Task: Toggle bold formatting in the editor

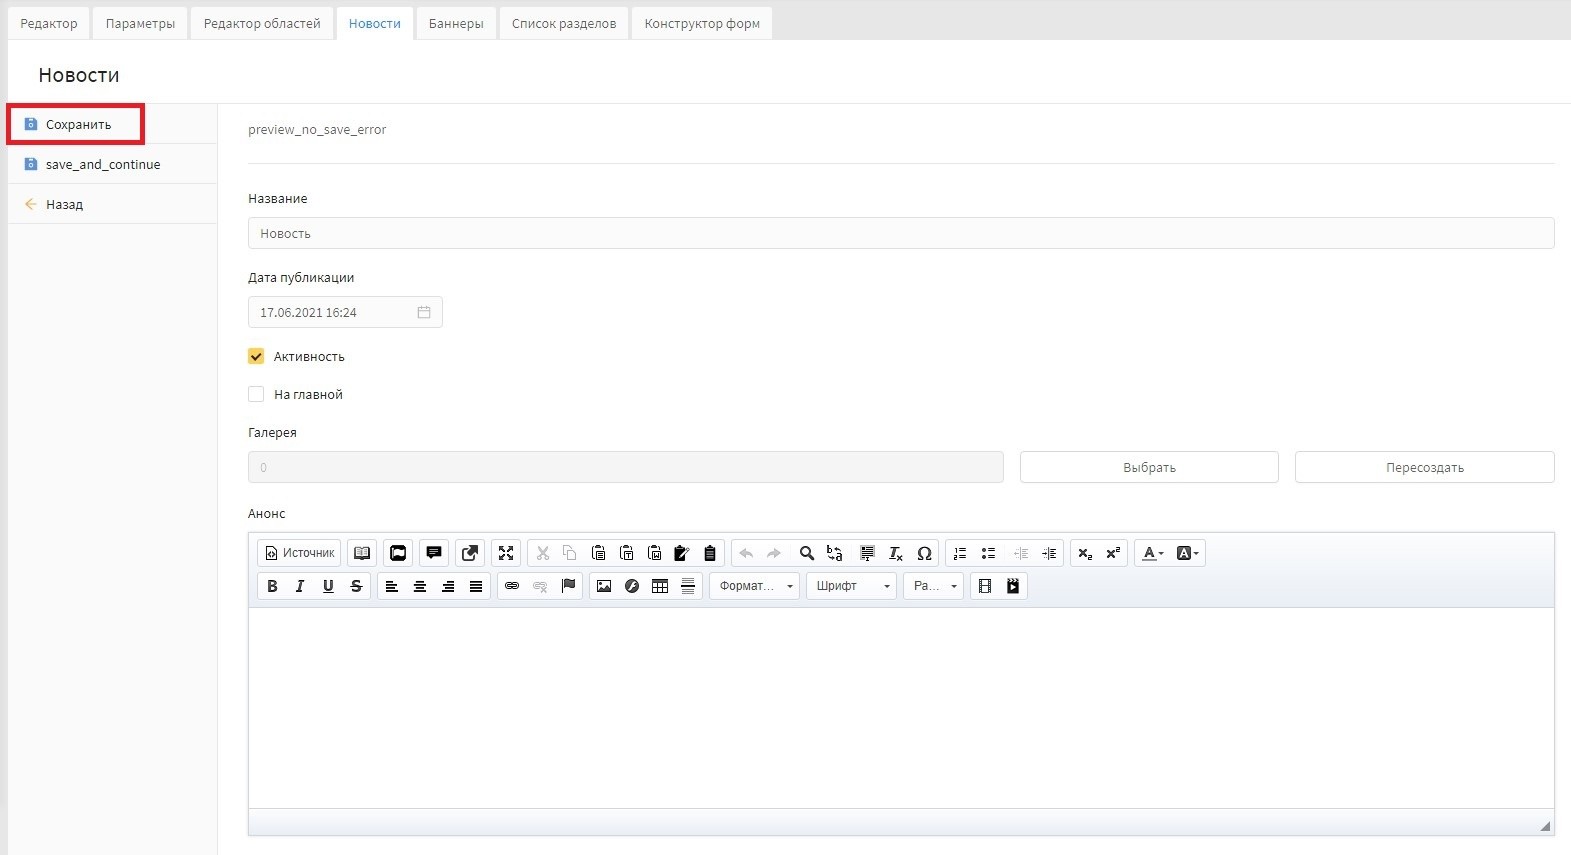Action: pyautogui.click(x=272, y=586)
